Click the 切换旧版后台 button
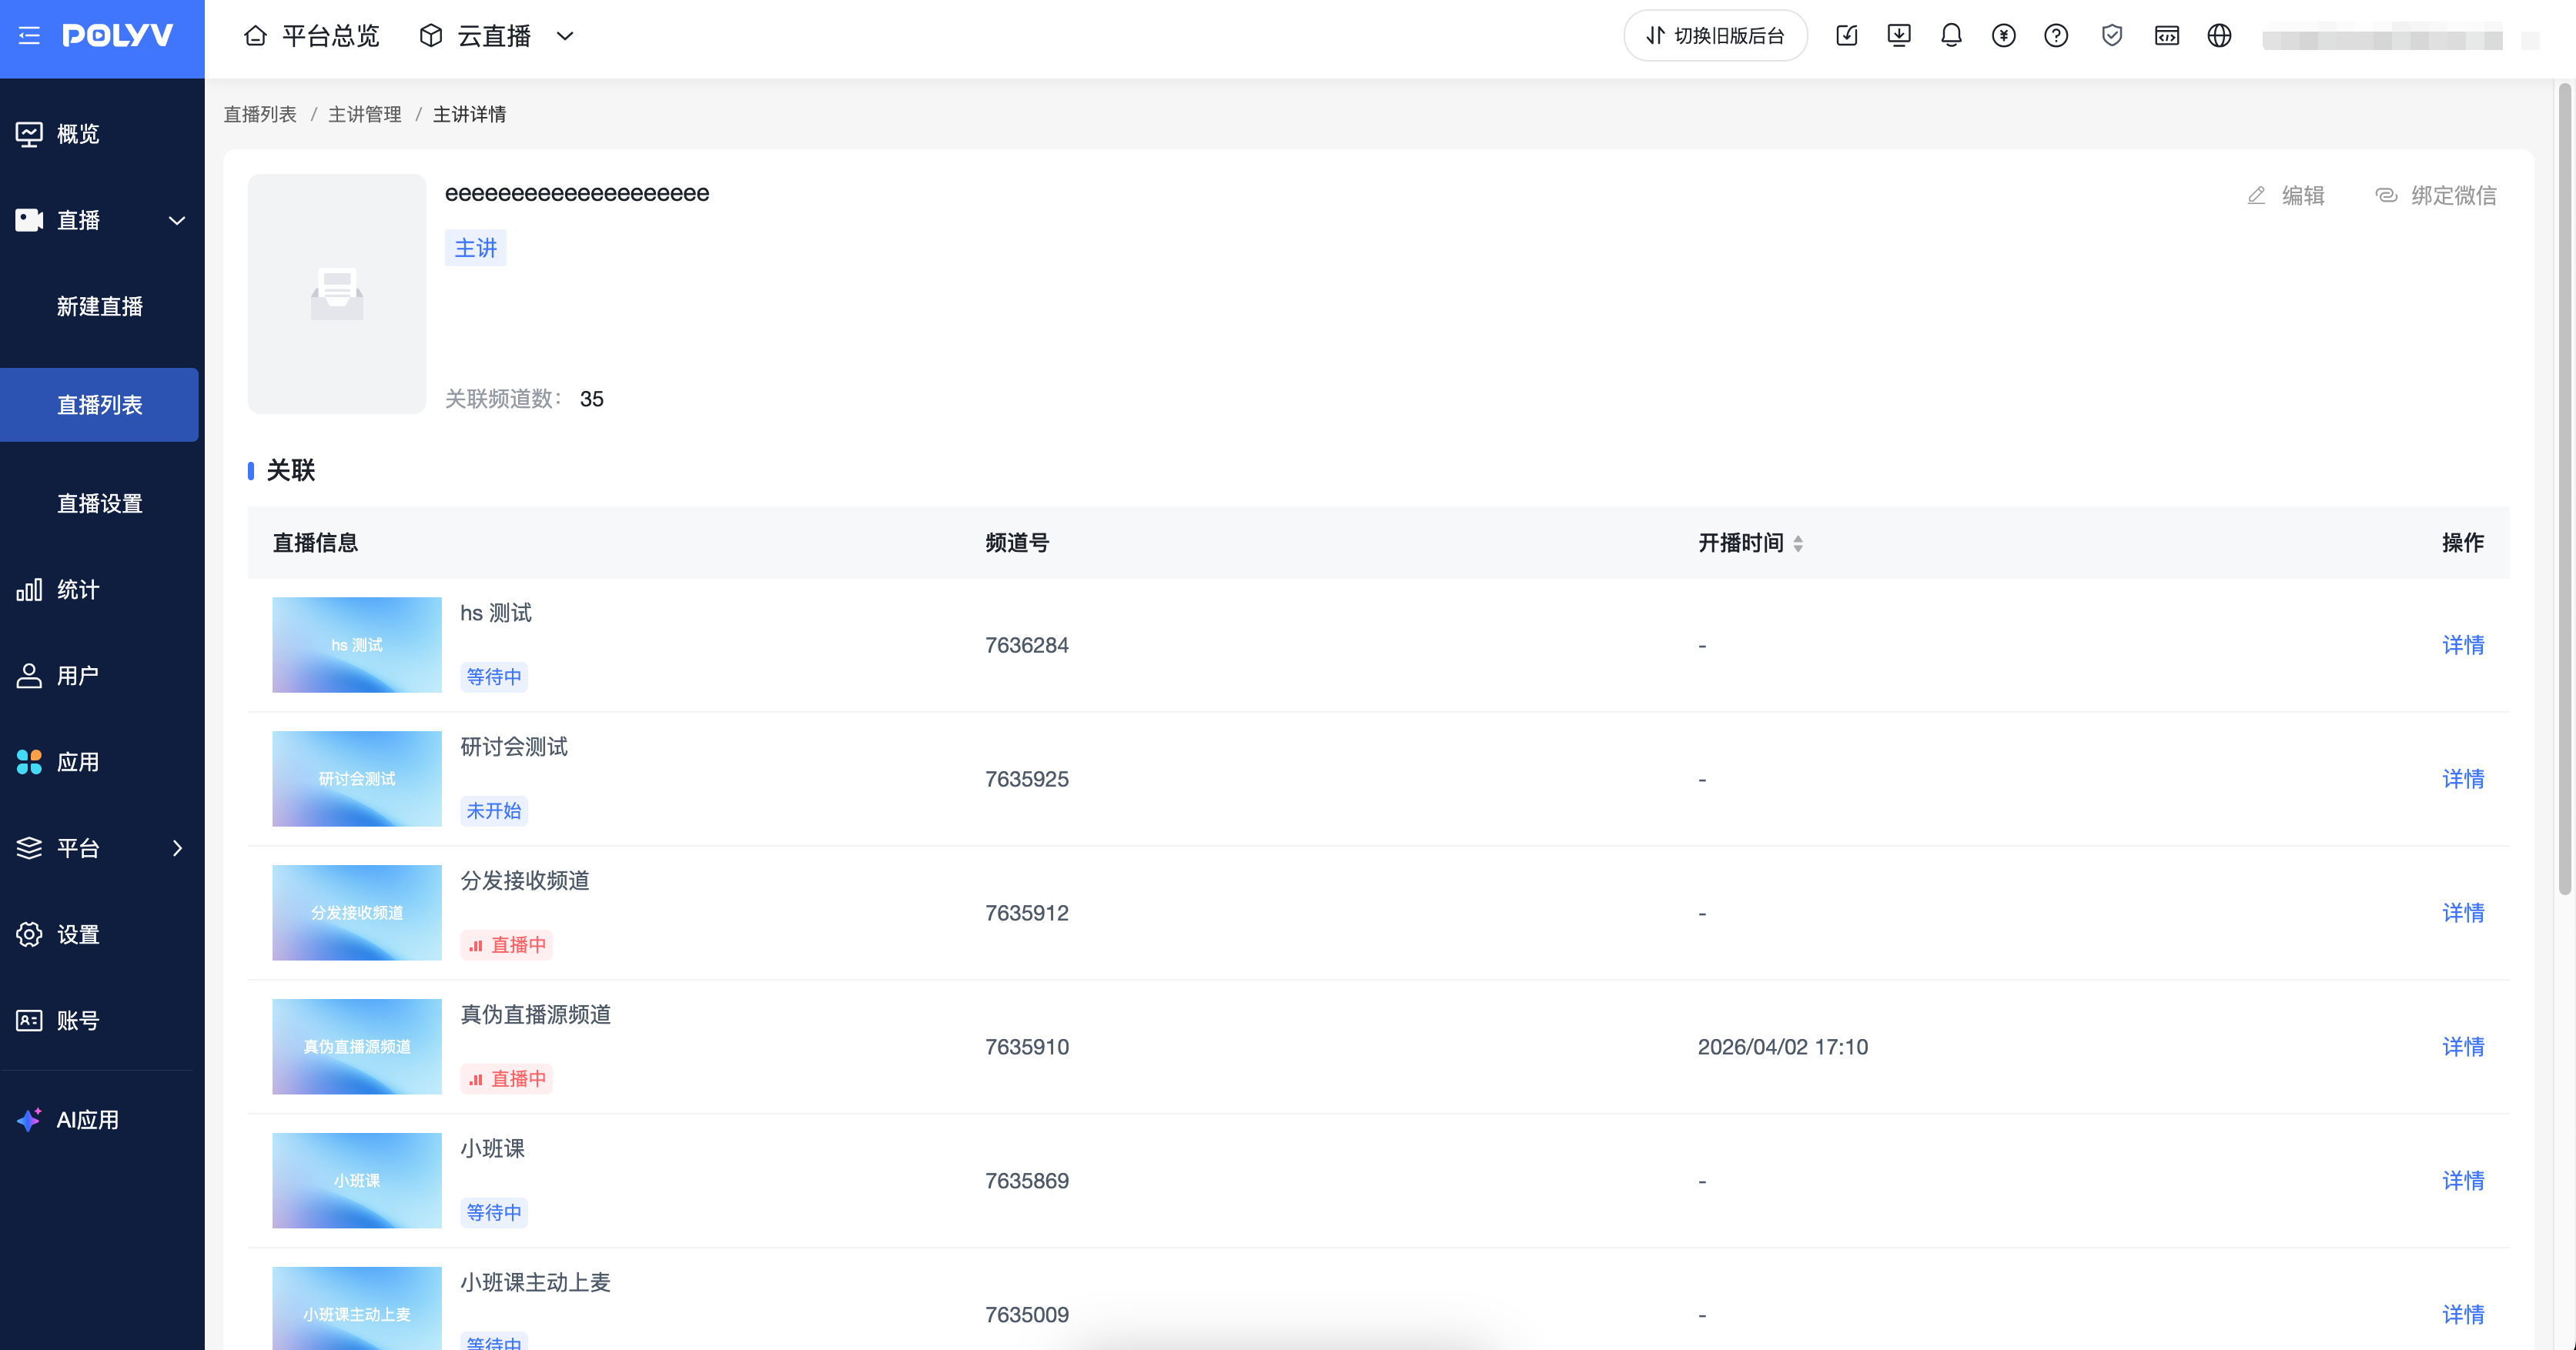 click(1715, 36)
